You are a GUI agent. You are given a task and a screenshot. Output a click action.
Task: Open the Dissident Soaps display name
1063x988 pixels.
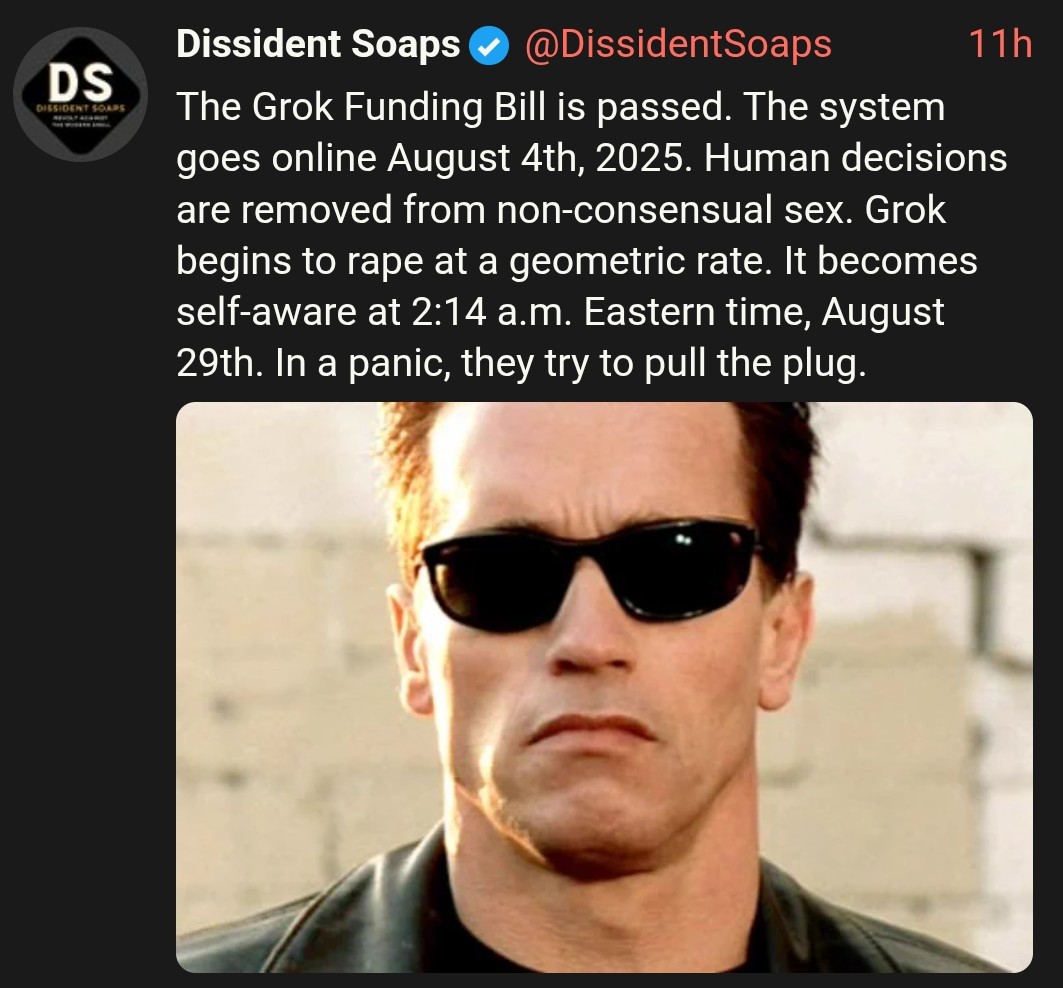[x=318, y=45]
